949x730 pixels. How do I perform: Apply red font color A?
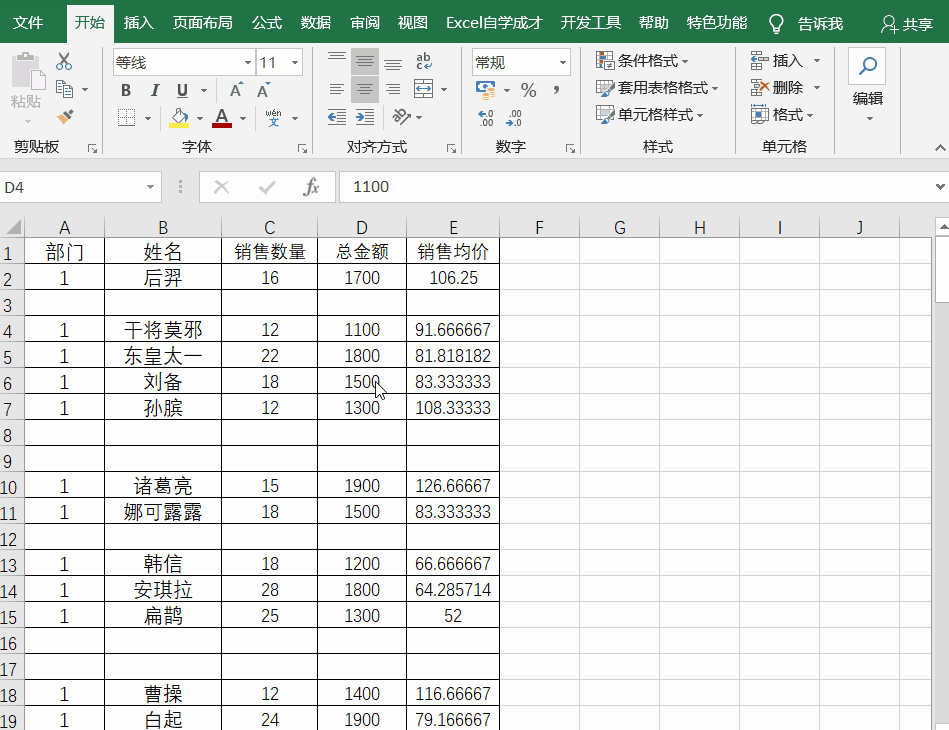(x=222, y=117)
